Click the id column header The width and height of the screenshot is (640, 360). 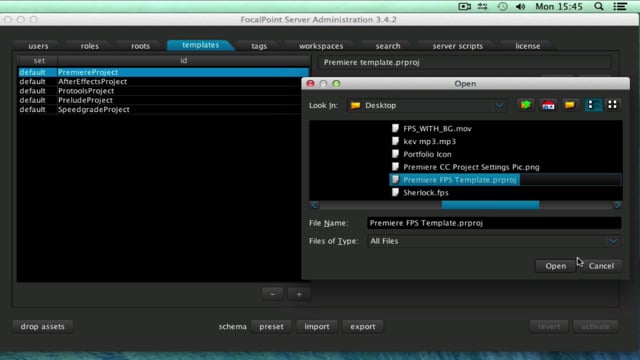pos(184,61)
